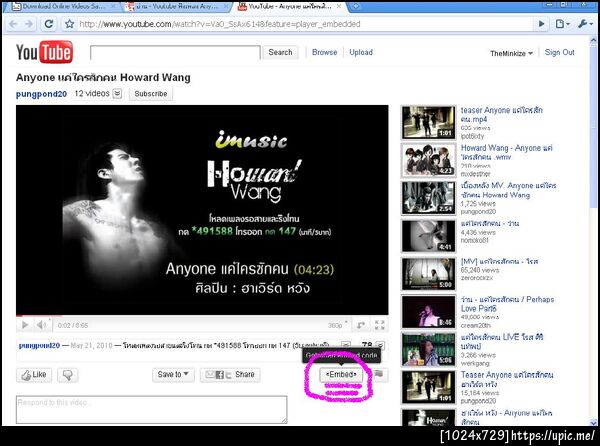Flag the video with the flag icon
The height and width of the screenshot is (446, 600).
(x=378, y=374)
